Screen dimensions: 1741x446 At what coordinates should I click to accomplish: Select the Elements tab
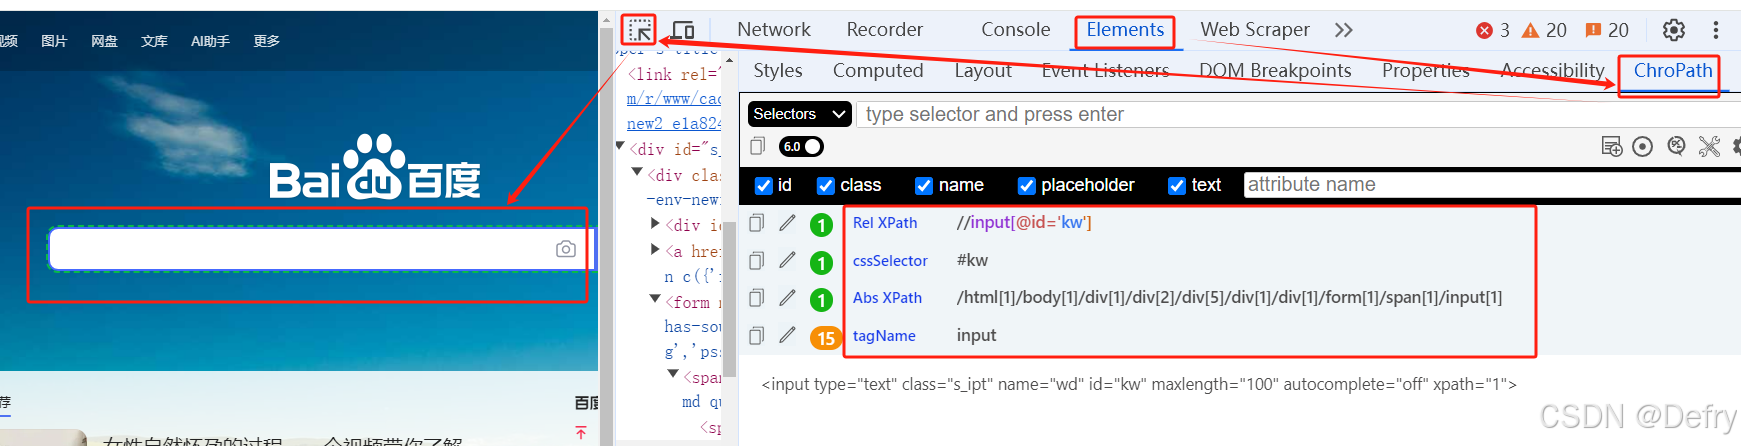(1125, 30)
